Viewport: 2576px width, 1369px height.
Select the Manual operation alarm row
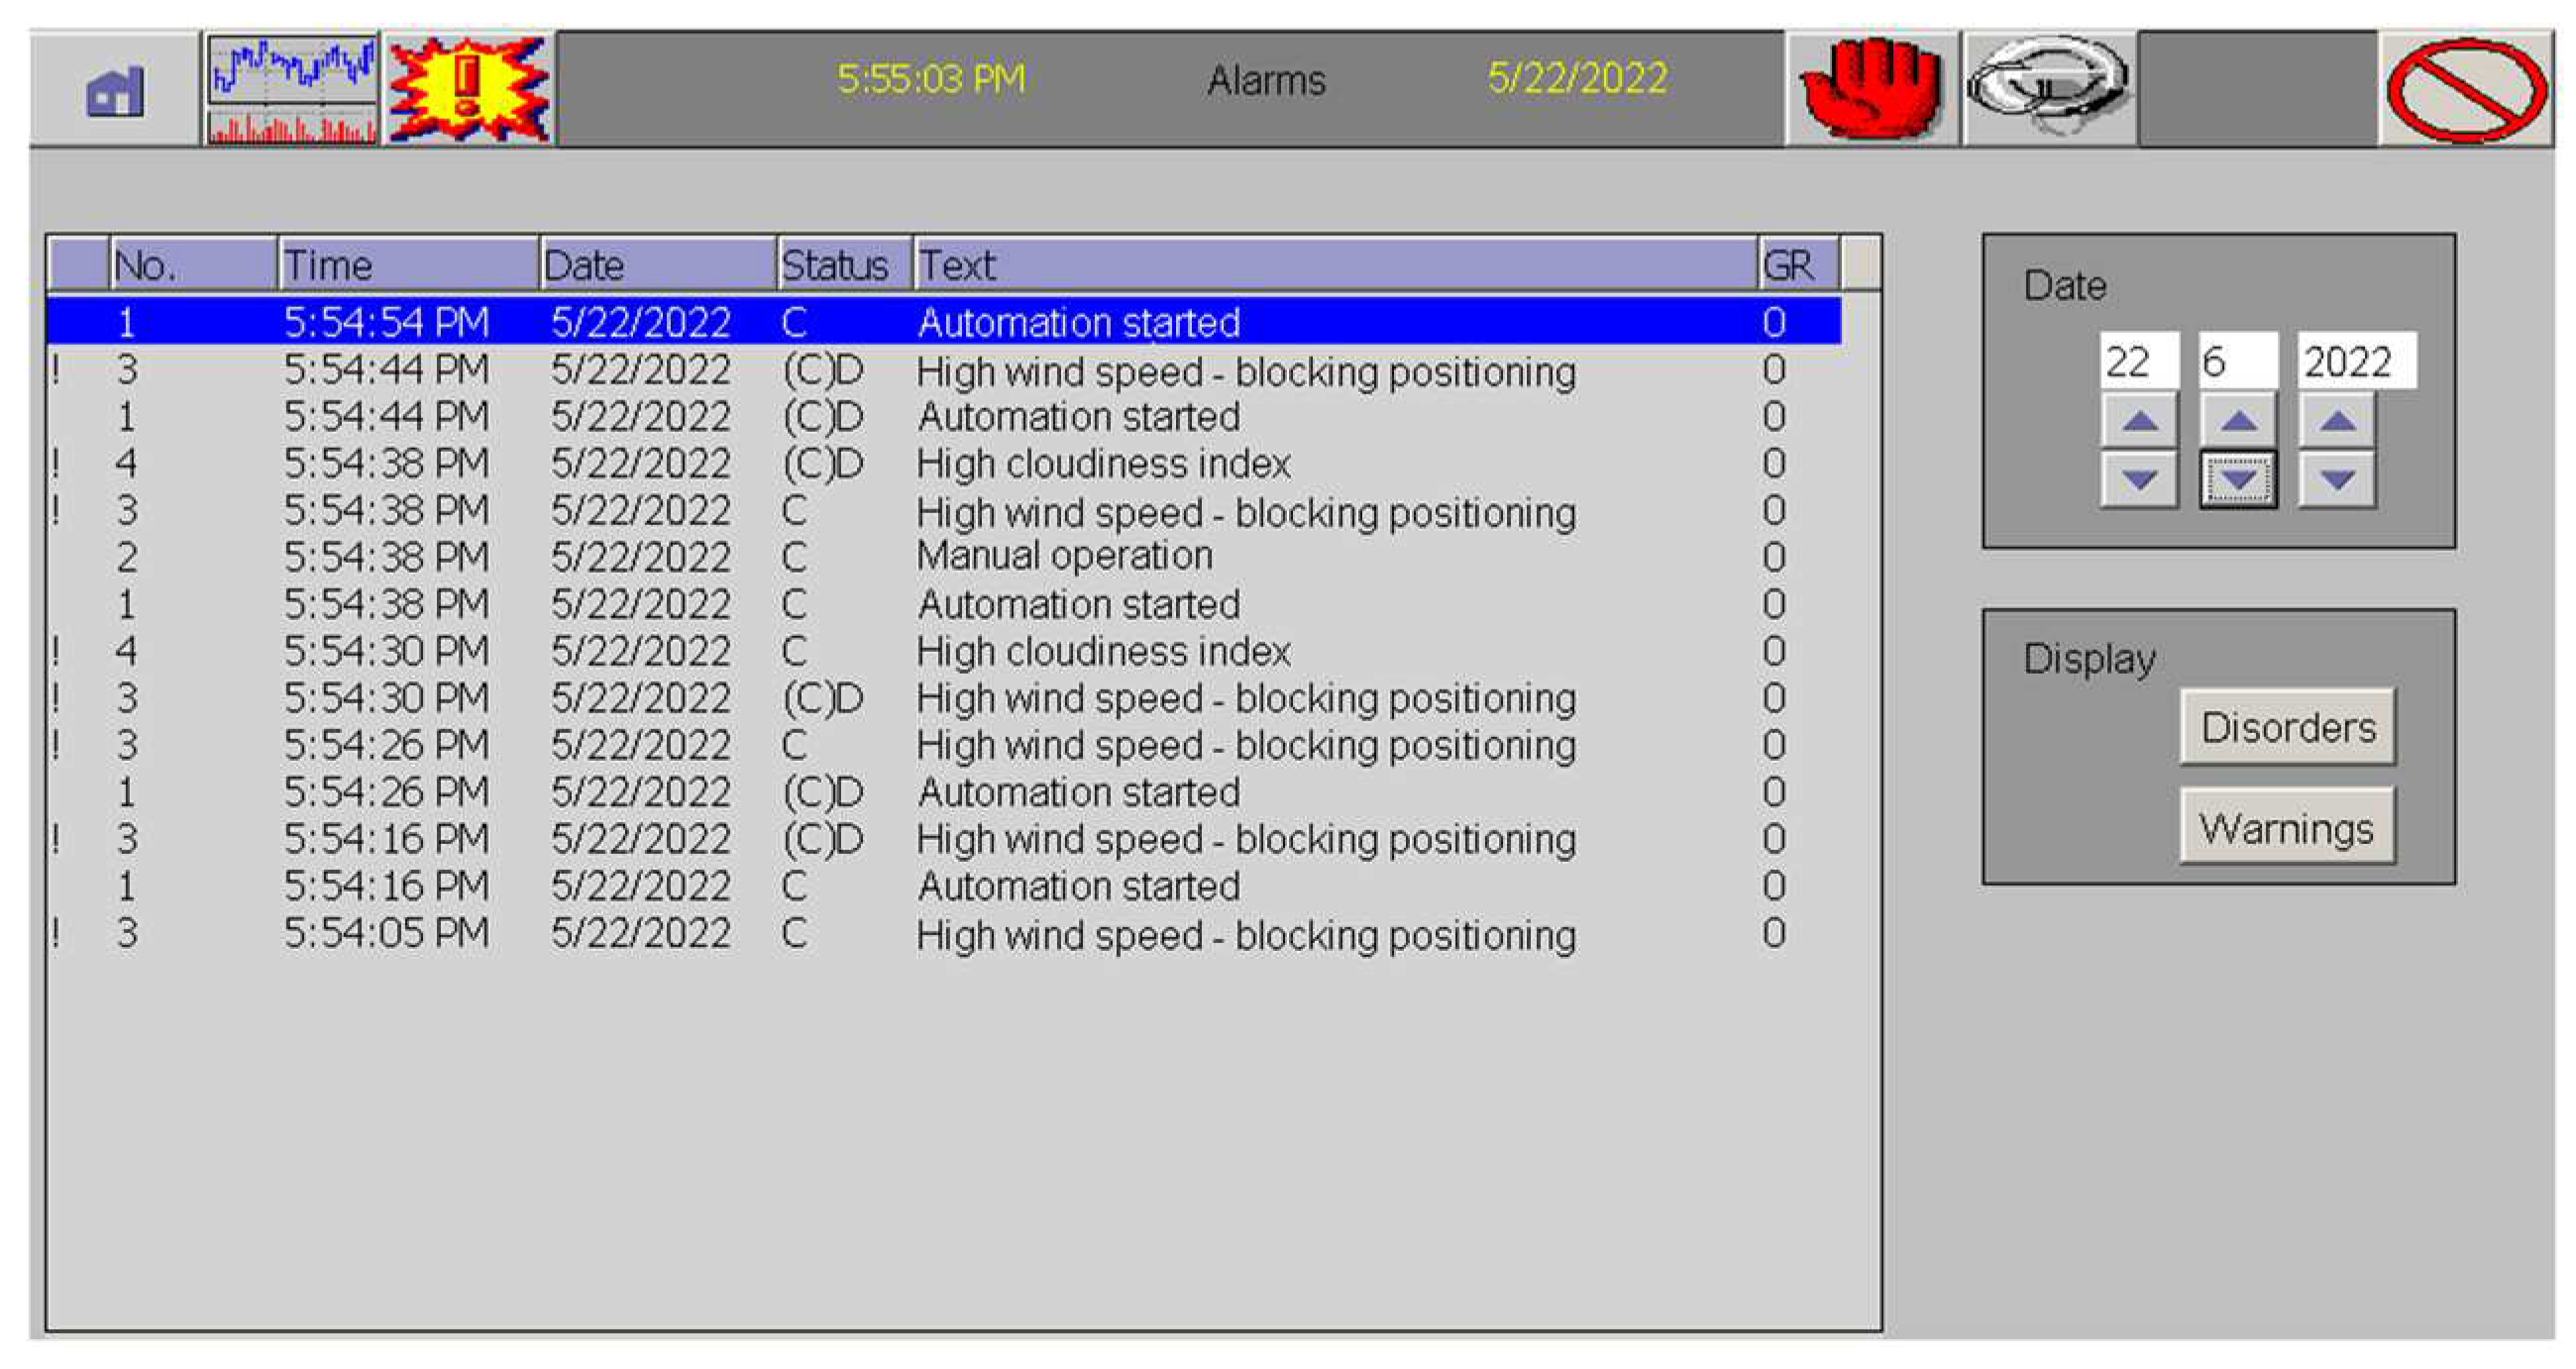click(x=1064, y=556)
